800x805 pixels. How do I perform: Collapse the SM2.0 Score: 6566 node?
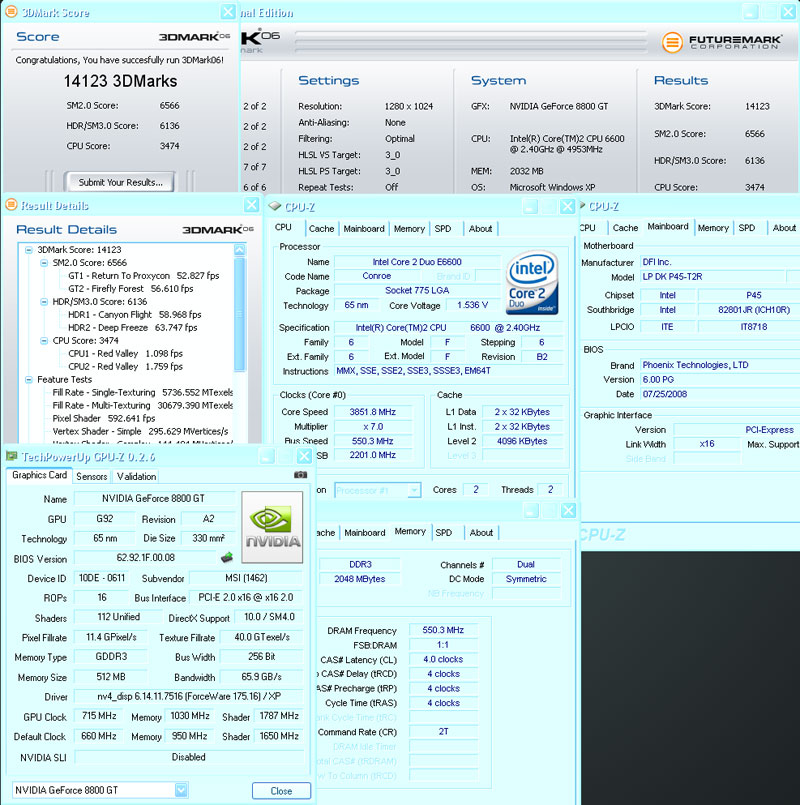click(44, 262)
